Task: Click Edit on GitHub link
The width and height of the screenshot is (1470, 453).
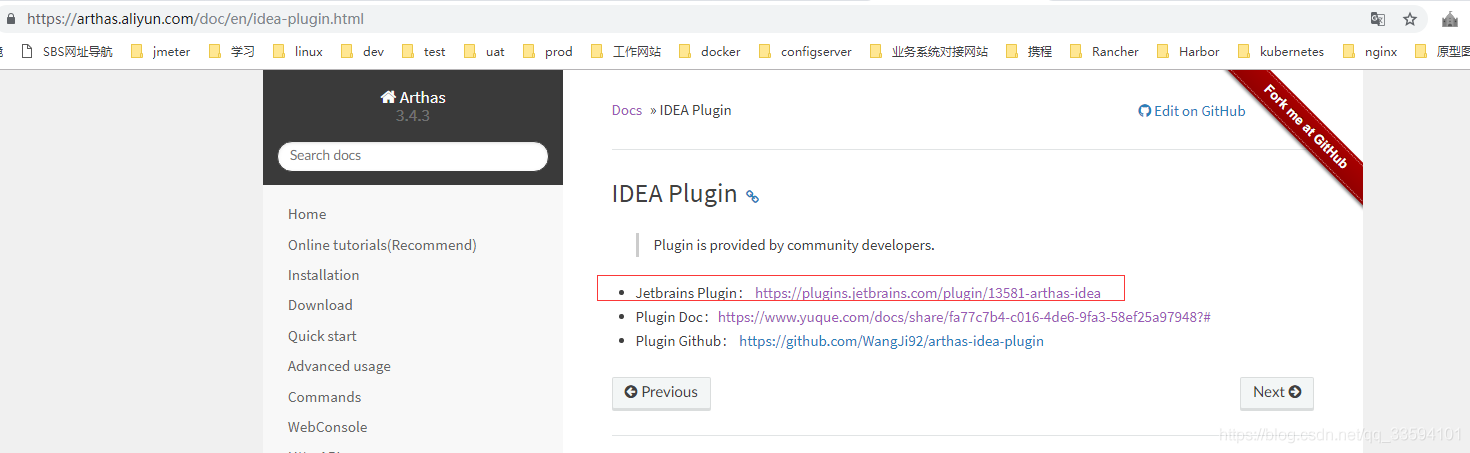Action: pos(1192,111)
